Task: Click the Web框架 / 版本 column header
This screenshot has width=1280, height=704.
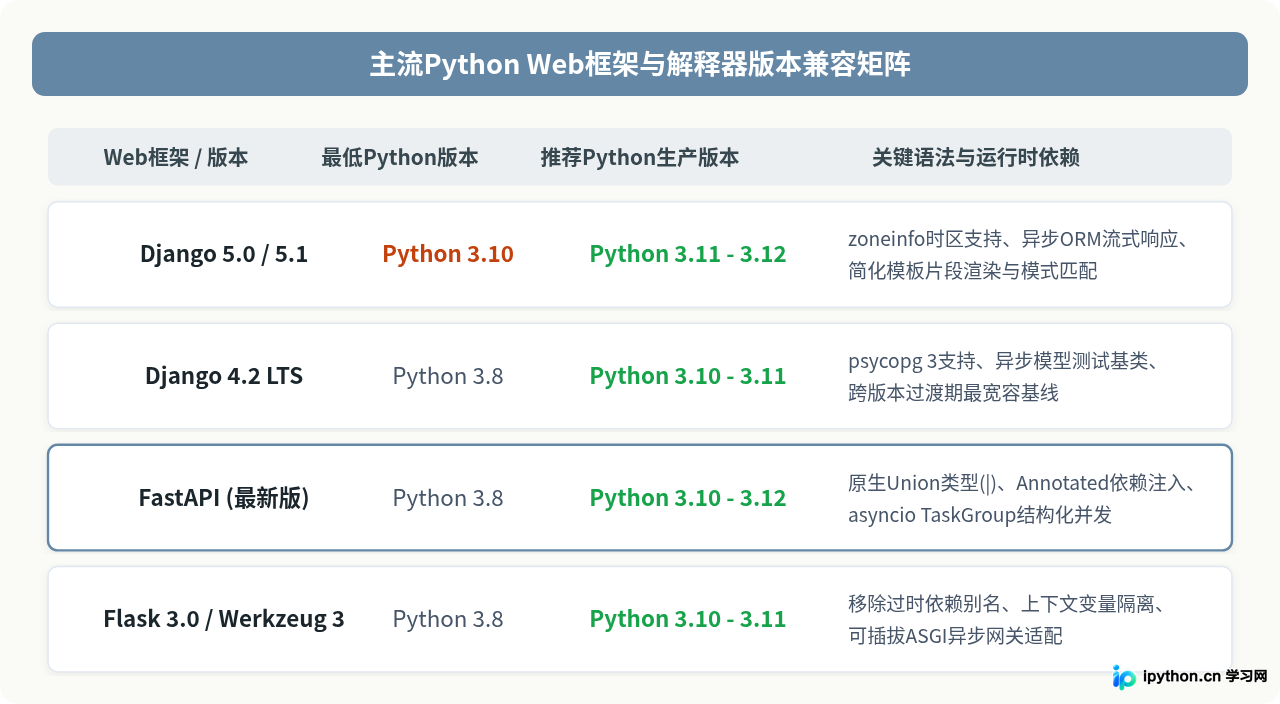Action: (176, 157)
